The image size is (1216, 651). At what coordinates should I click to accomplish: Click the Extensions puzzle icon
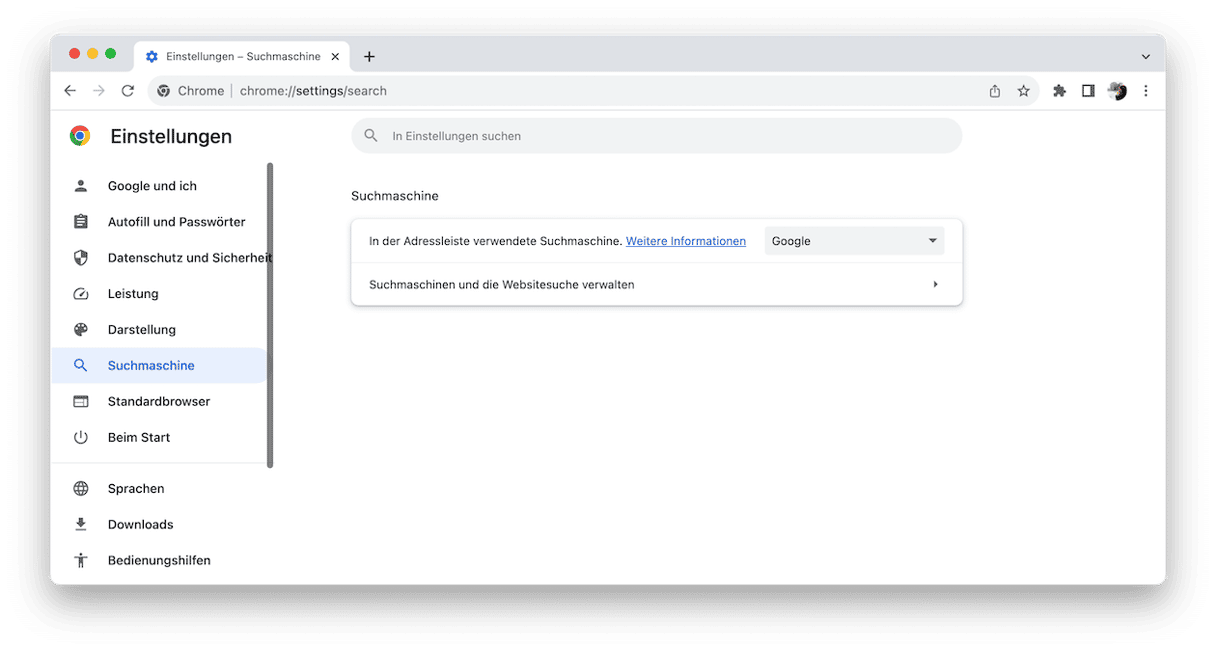[1059, 91]
